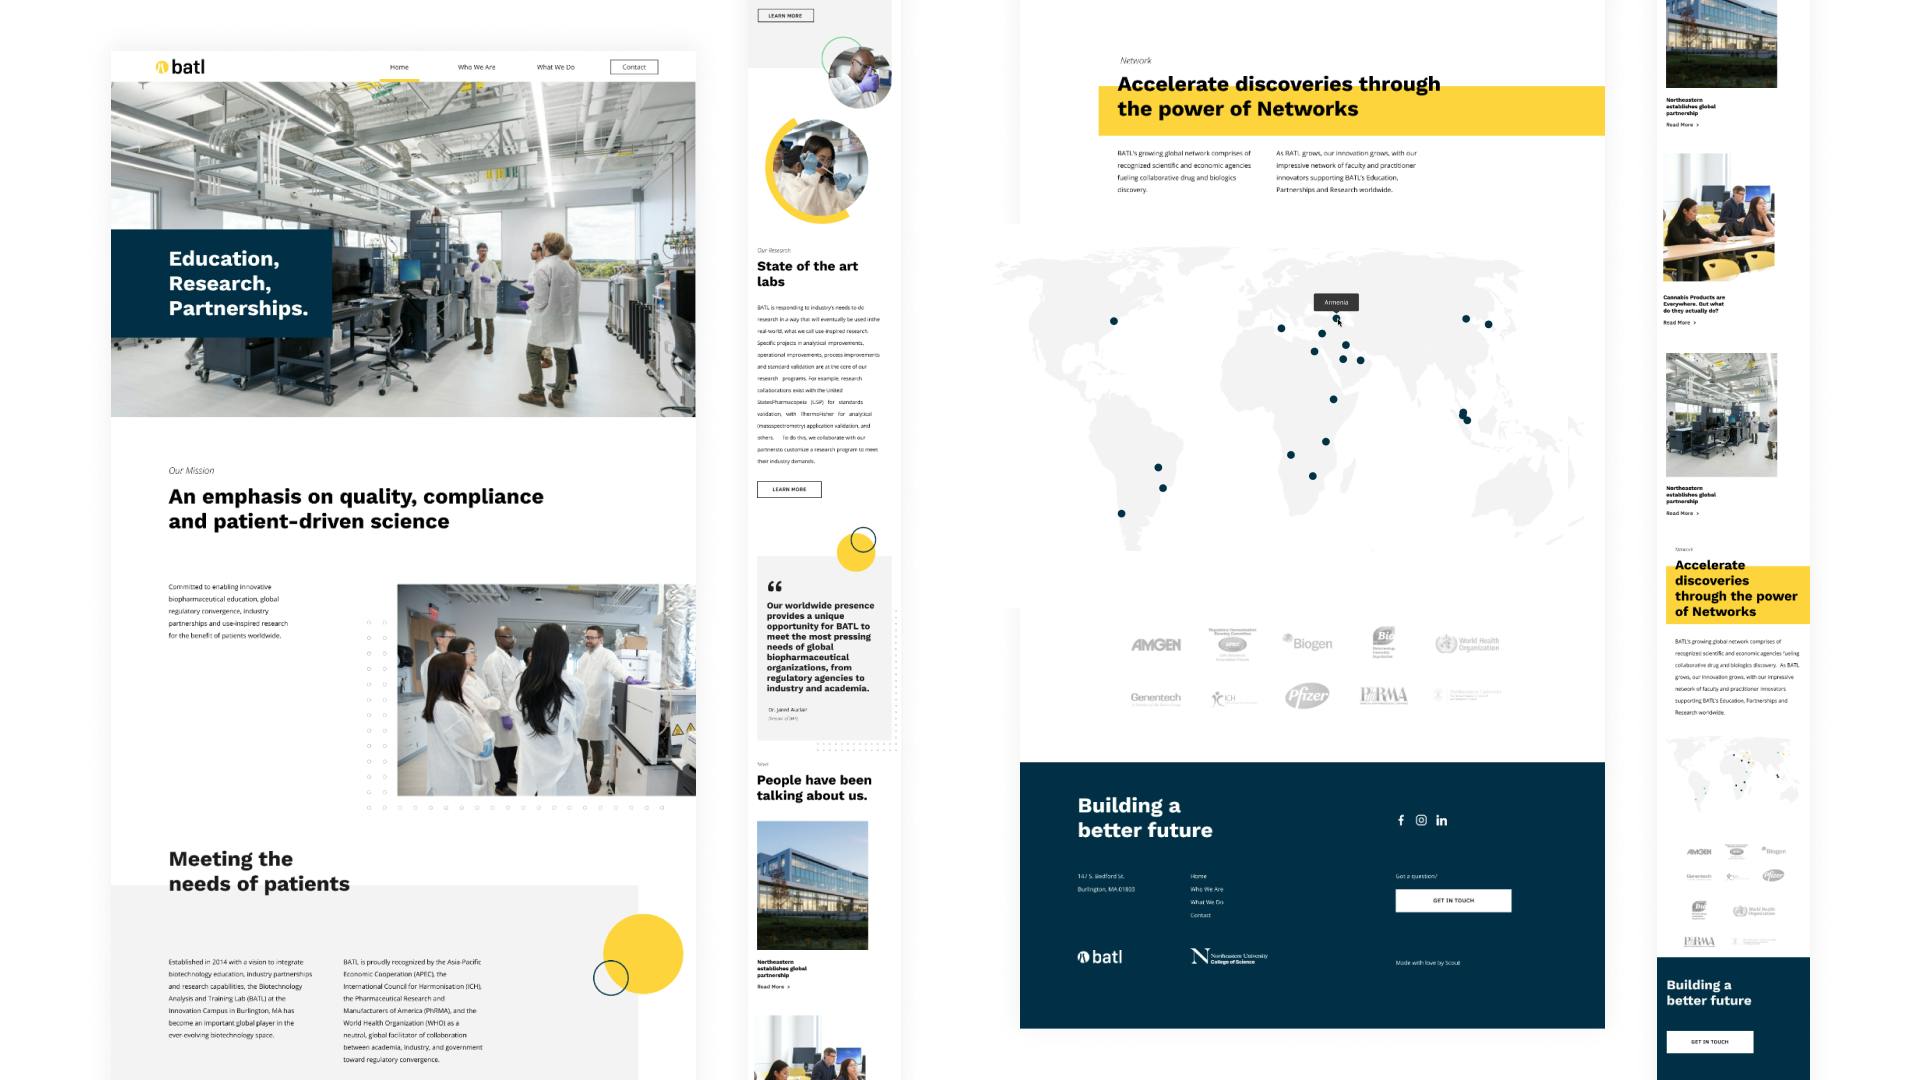Click the Facebook icon in footer
This screenshot has height=1080, width=1920.
coord(1401,820)
